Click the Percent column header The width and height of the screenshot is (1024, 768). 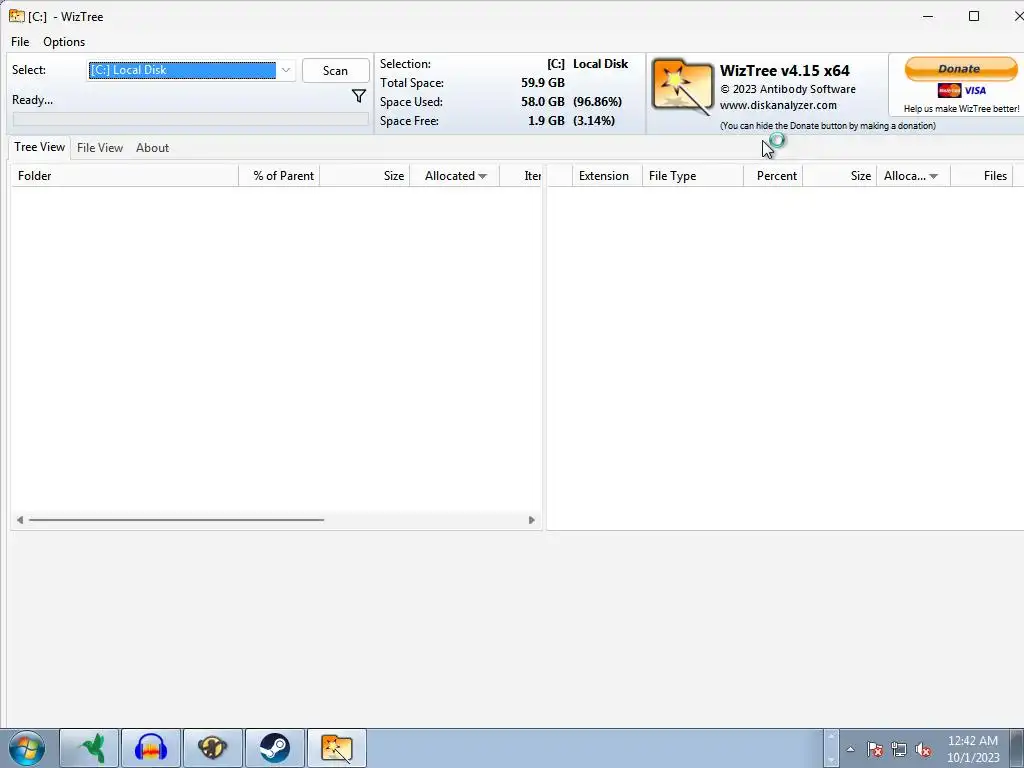774,176
